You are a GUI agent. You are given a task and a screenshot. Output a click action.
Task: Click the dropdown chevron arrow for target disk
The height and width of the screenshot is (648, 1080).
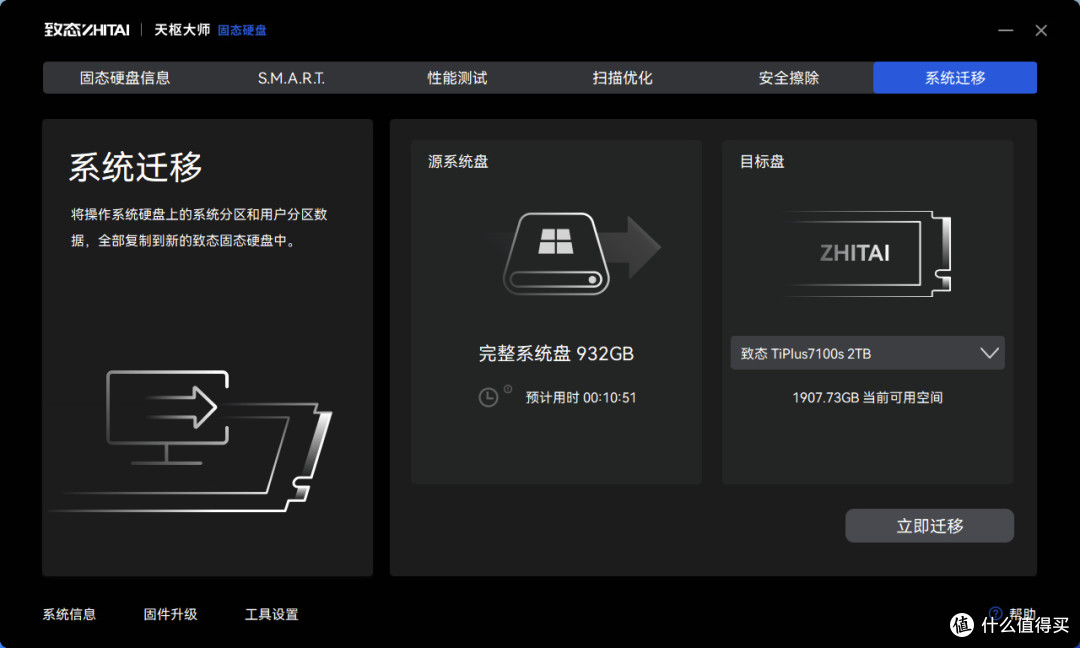coord(990,353)
